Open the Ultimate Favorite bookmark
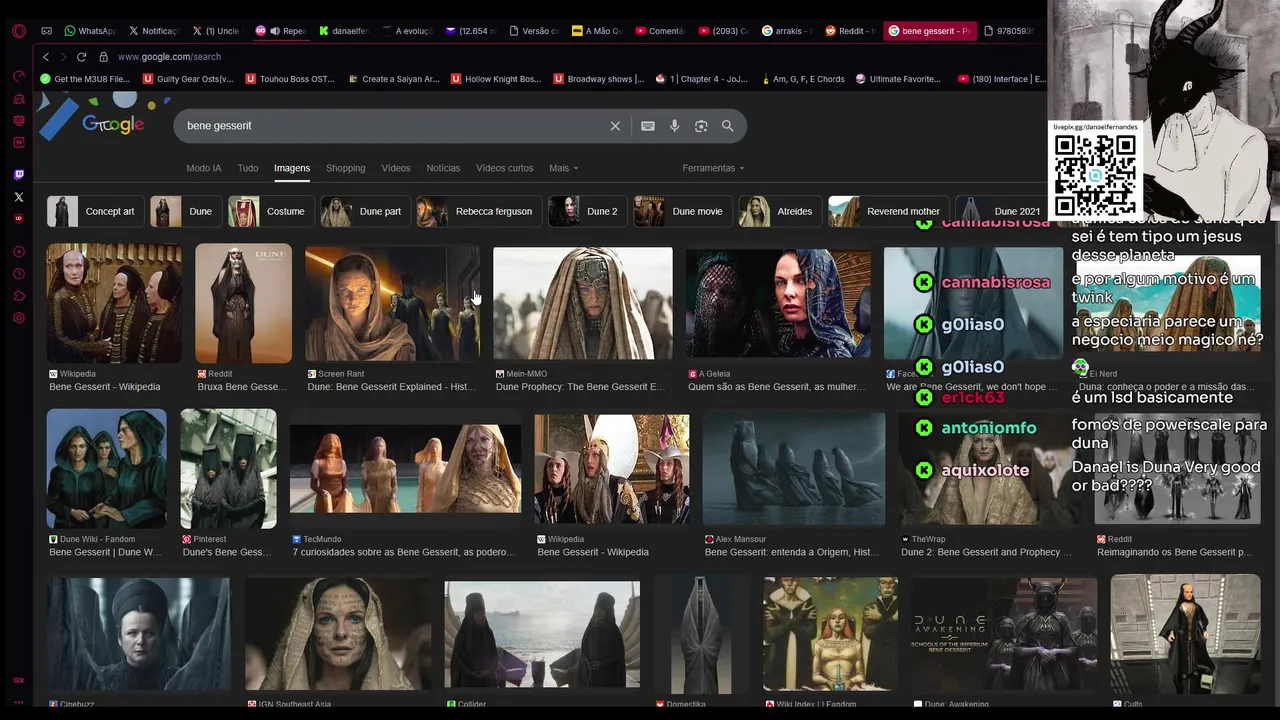The width and height of the screenshot is (1280, 720). click(898, 79)
